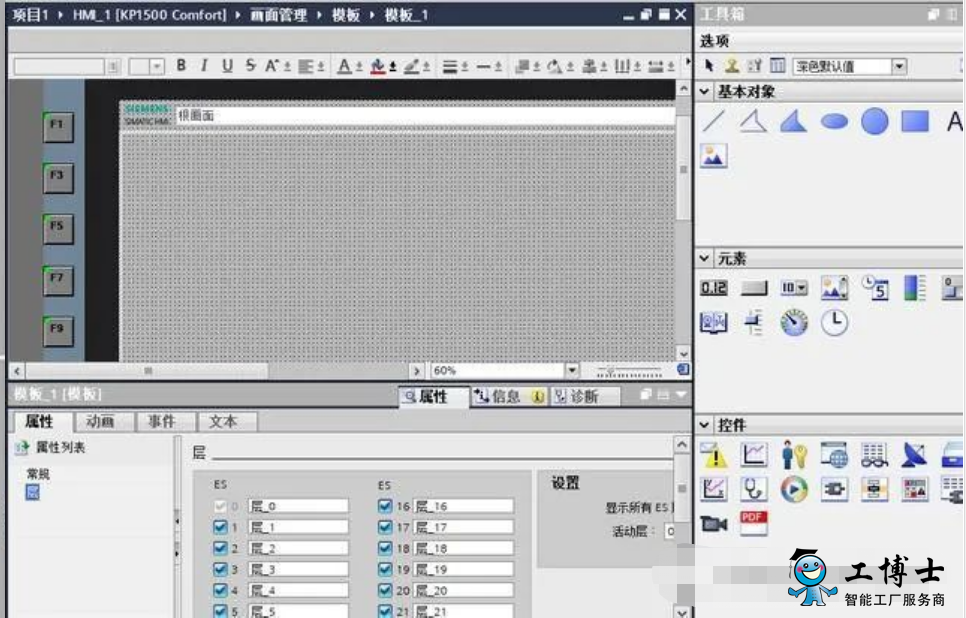The height and width of the screenshot is (618, 966).
Task: Open the 深色默认值 style dropdown
Action: (x=899, y=66)
